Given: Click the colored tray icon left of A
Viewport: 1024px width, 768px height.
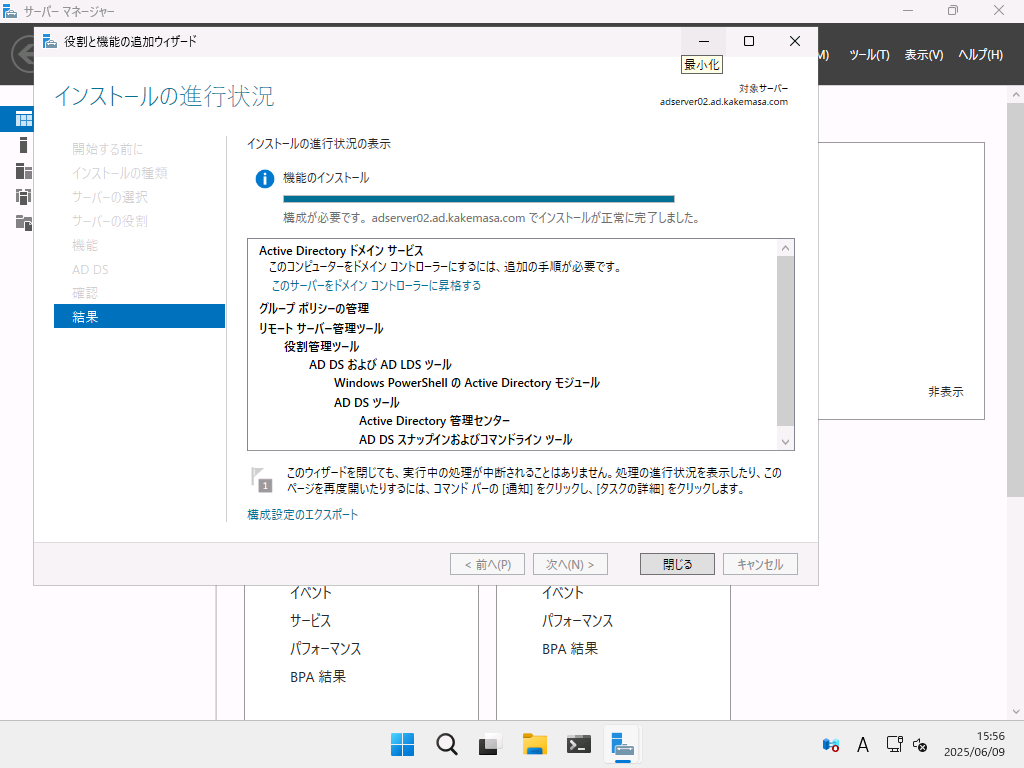Looking at the screenshot, I should (x=831, y=744).
